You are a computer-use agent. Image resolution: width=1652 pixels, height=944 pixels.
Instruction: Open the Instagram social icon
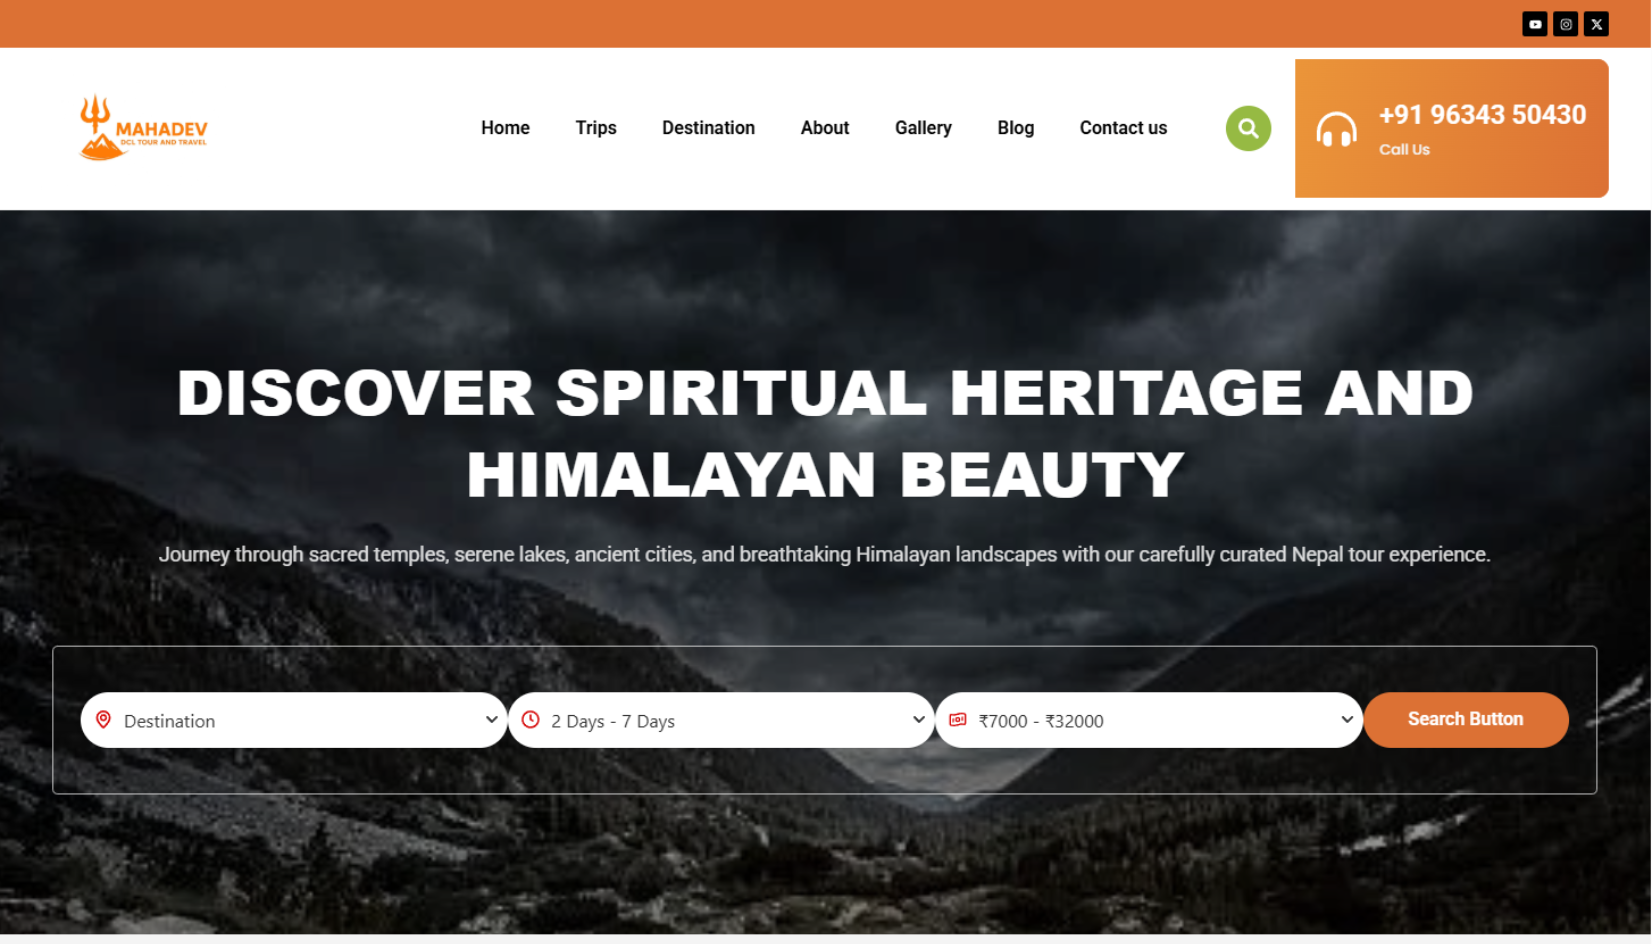[x=1565, y=24]
